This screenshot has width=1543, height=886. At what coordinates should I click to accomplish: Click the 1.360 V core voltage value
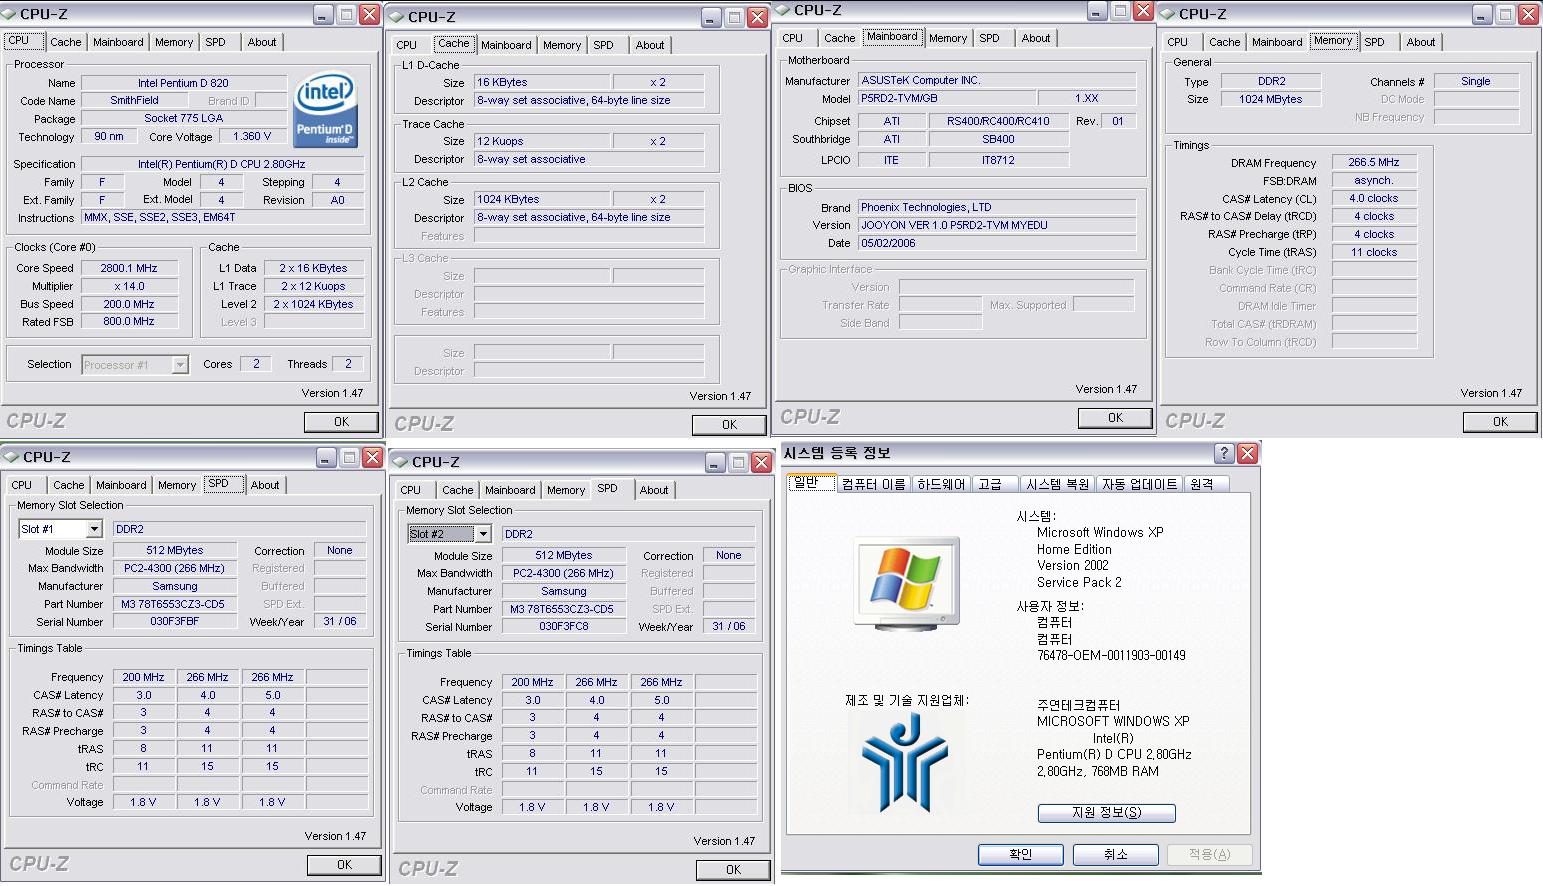(x=252, y=137)
